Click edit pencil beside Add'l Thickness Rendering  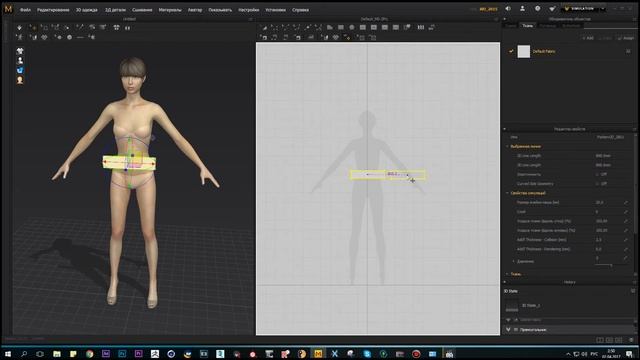626,249
